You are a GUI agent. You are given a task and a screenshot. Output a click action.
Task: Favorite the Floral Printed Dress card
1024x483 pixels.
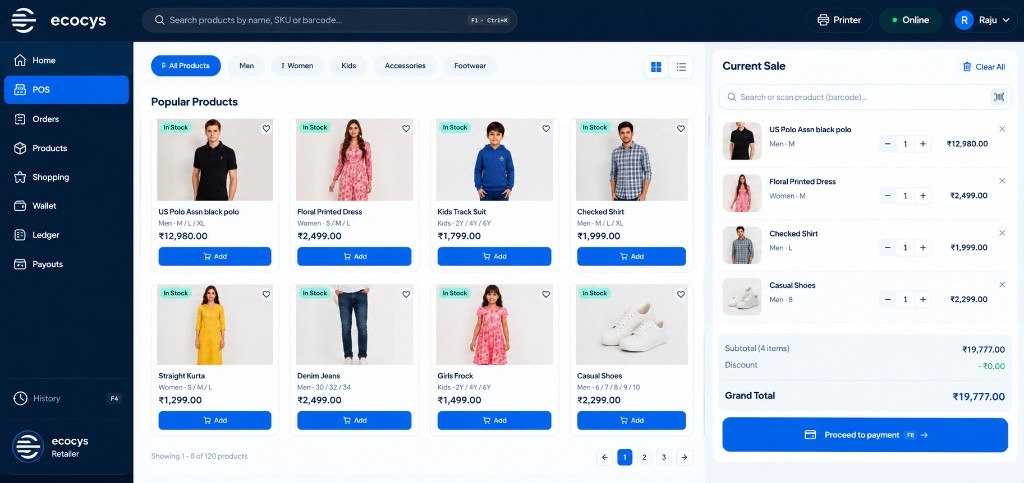pos(406,129)
